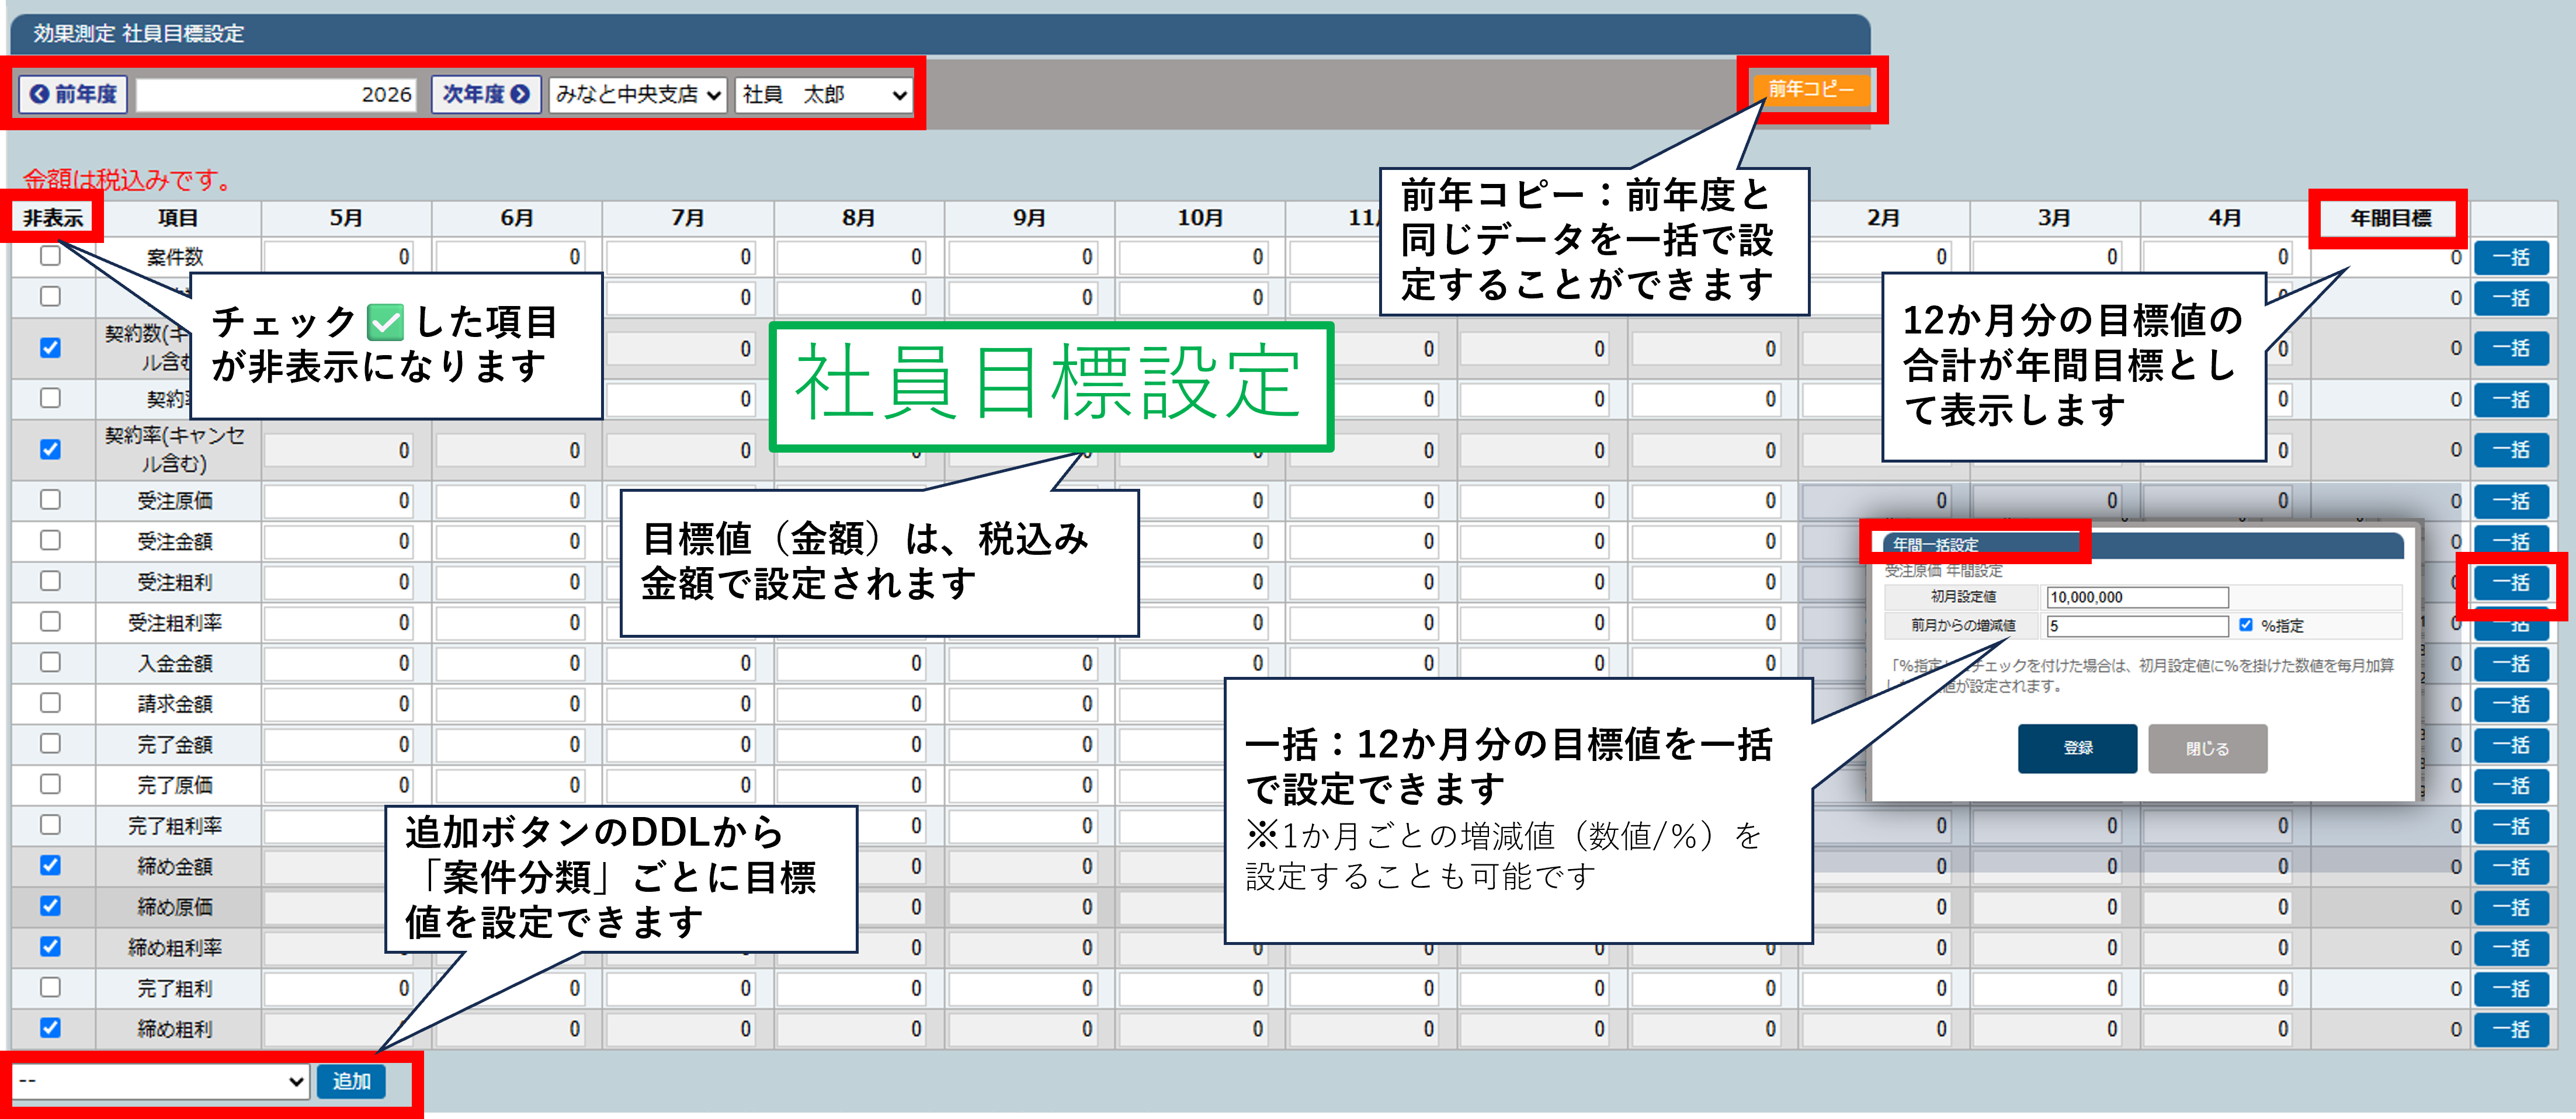Check the 受注原価 row checkbox
Screen dimensions: 2576x1119
(50, 500)
